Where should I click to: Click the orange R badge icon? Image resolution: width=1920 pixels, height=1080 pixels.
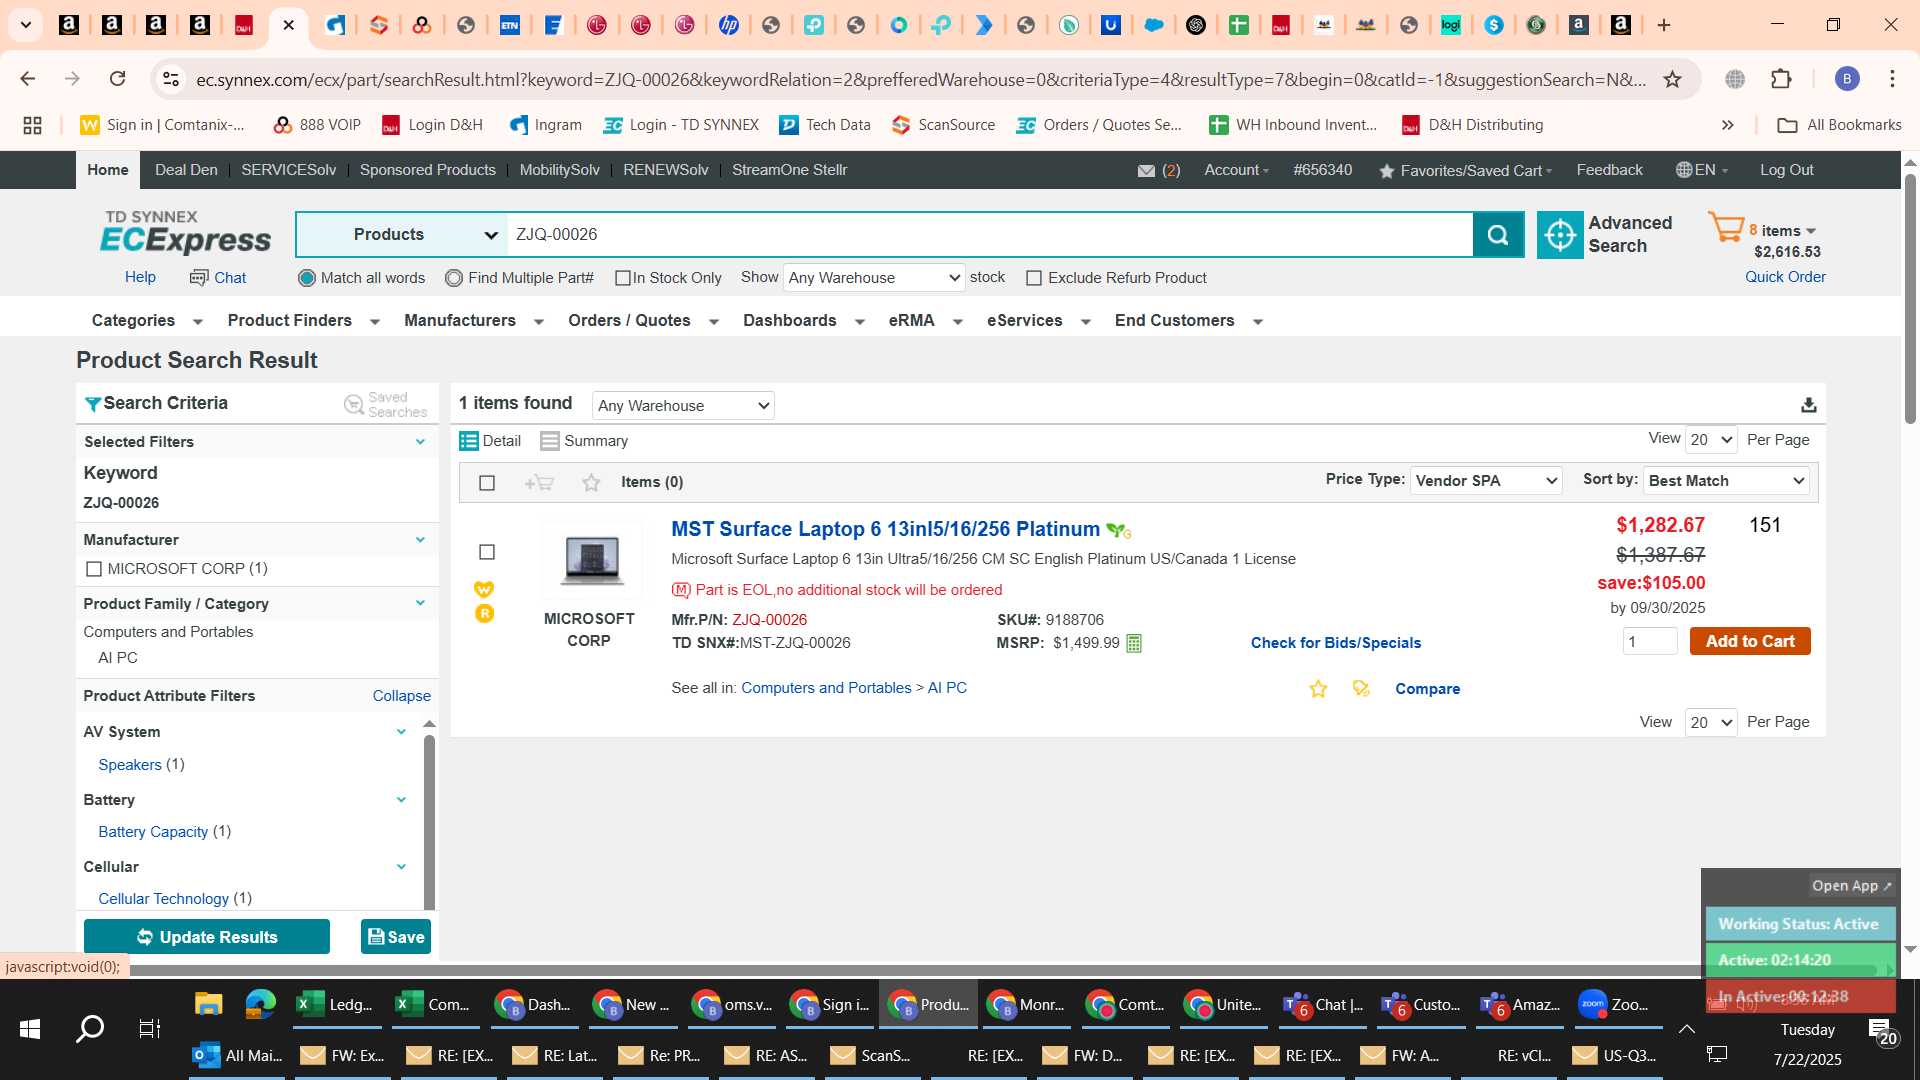point(484,614)
